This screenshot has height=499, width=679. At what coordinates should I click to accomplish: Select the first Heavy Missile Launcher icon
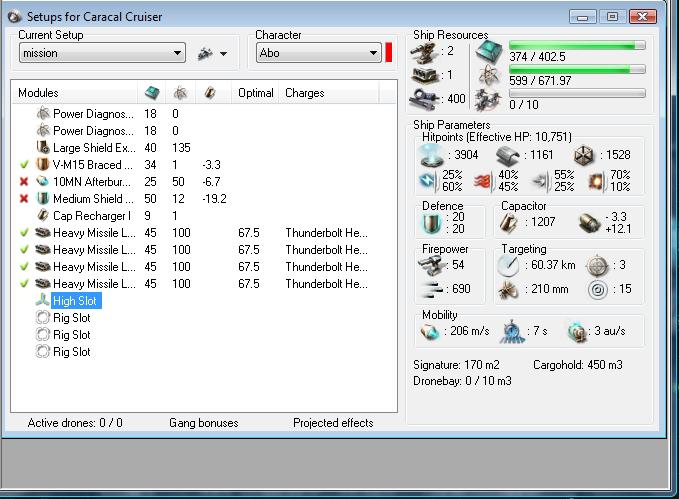coord(43,233)
